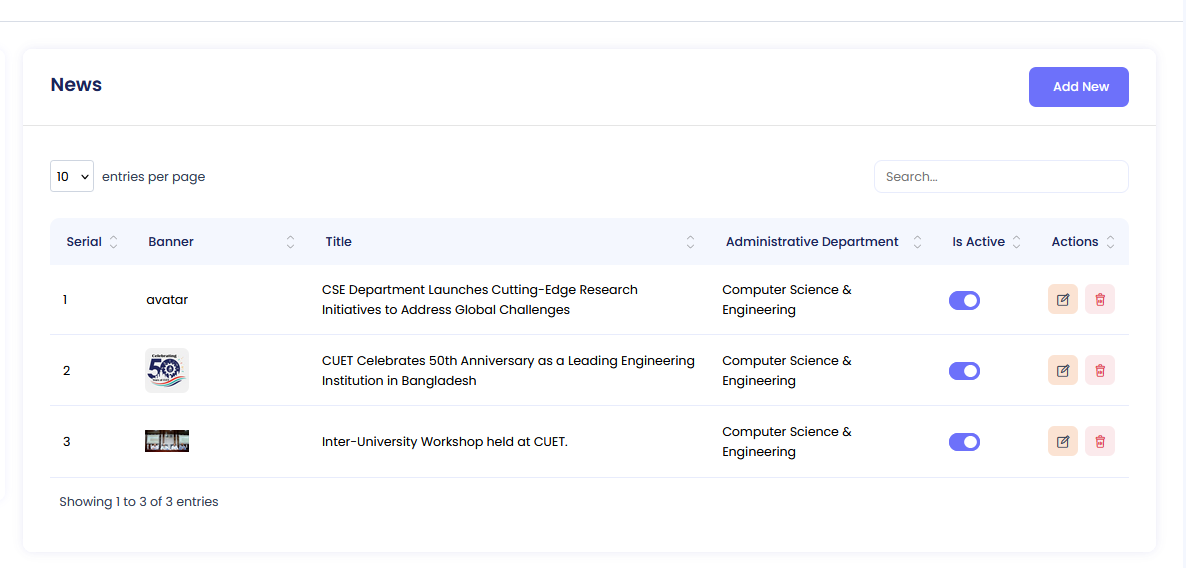The height and width of the screenshot is (568, 1186).
Task: Edit the CSE Department research news entry
Action: (x=1062, y=300)
